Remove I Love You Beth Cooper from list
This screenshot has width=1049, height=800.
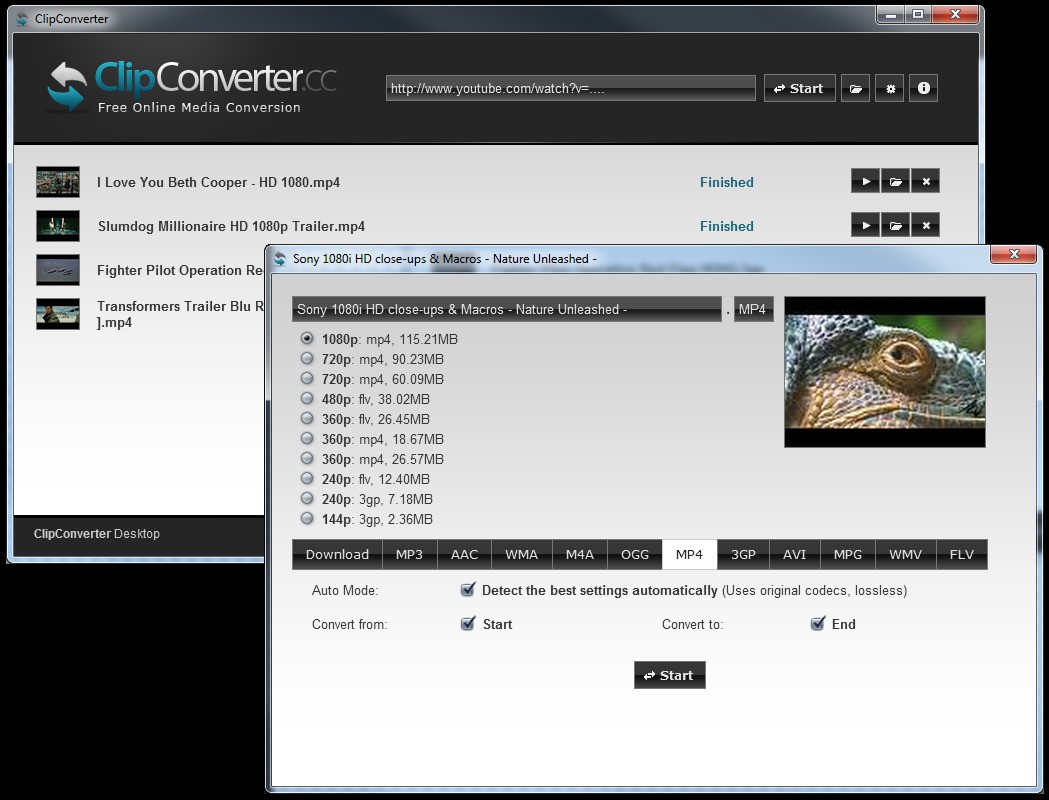926,181
